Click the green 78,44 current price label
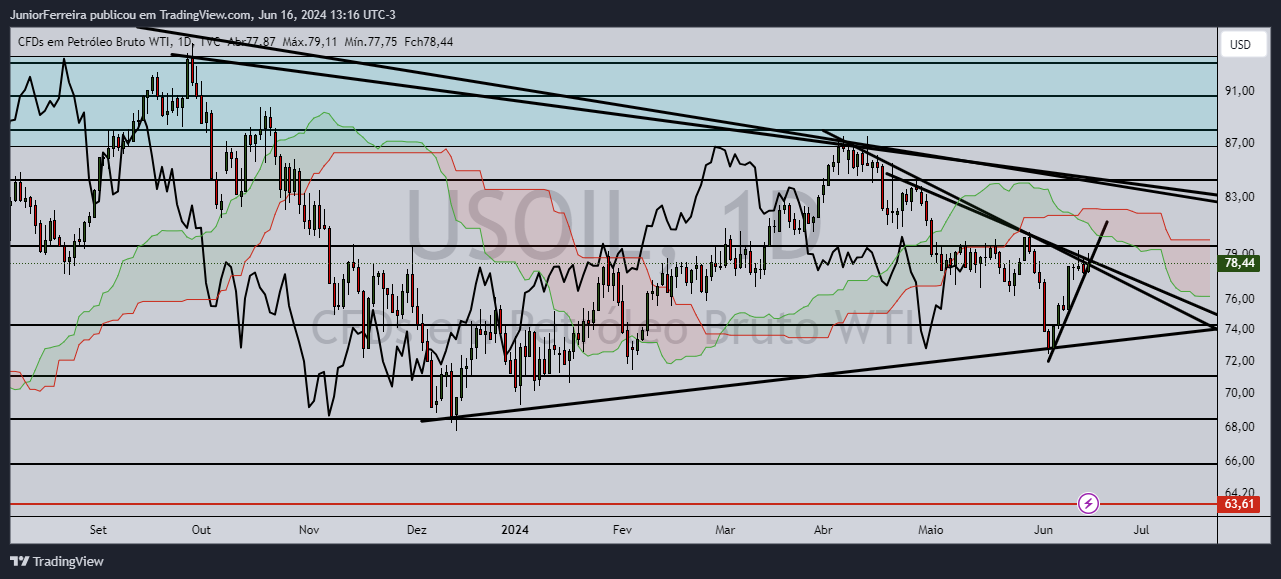 [1239, 264]
